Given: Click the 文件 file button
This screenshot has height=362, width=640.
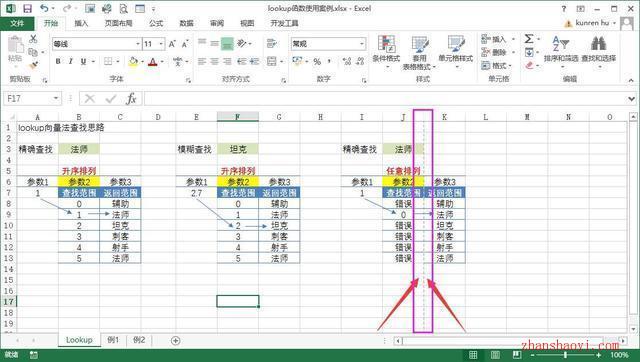Looking at the screenshot, I should coord(17,23).
